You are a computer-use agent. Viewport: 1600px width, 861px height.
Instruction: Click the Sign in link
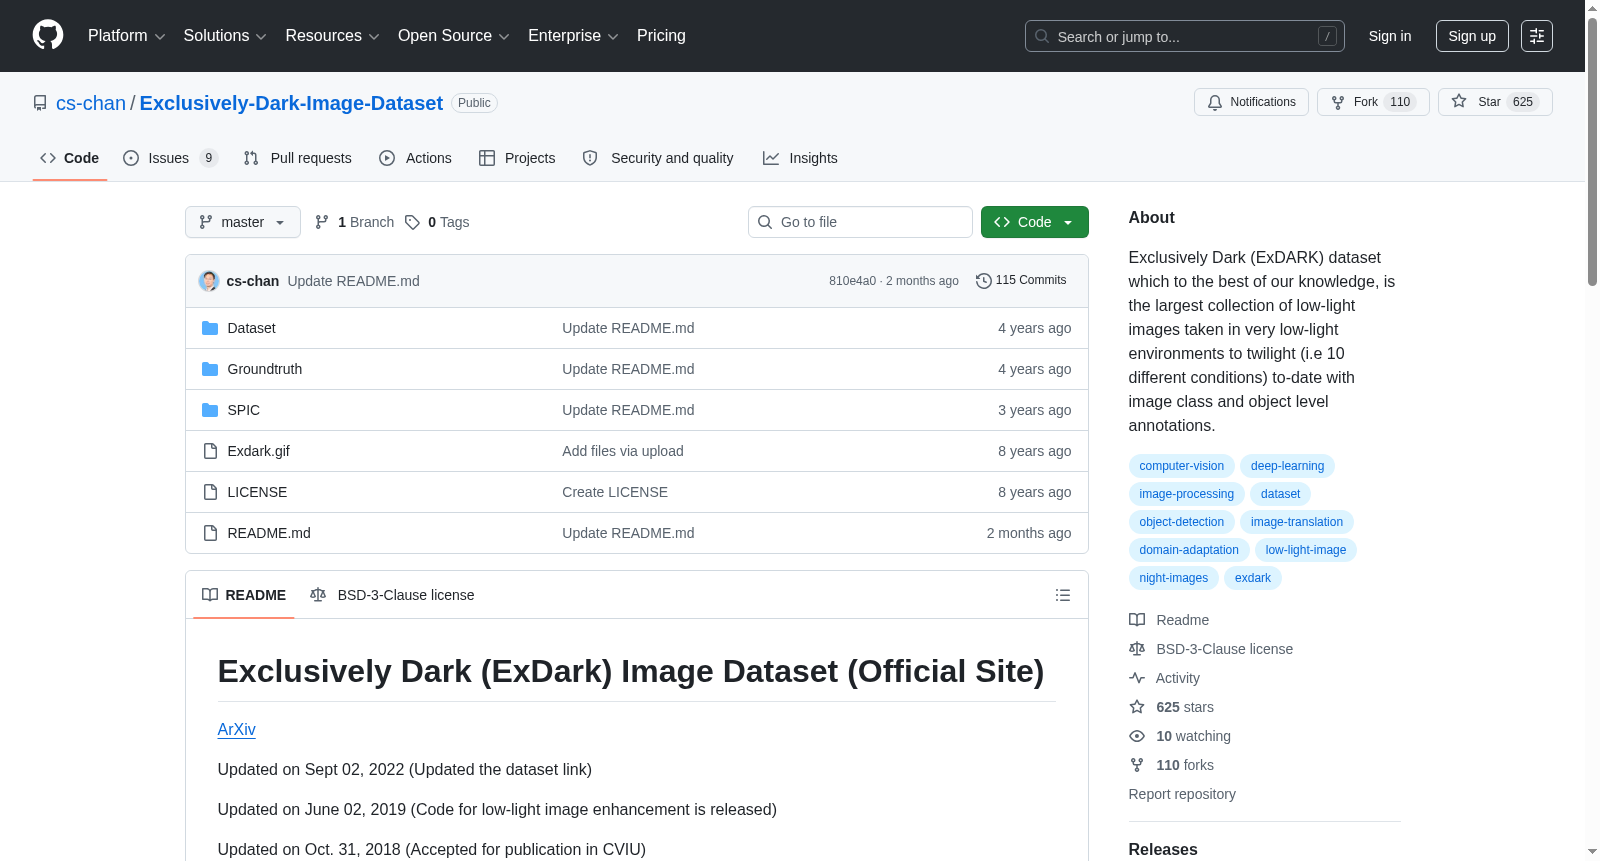1390,36
